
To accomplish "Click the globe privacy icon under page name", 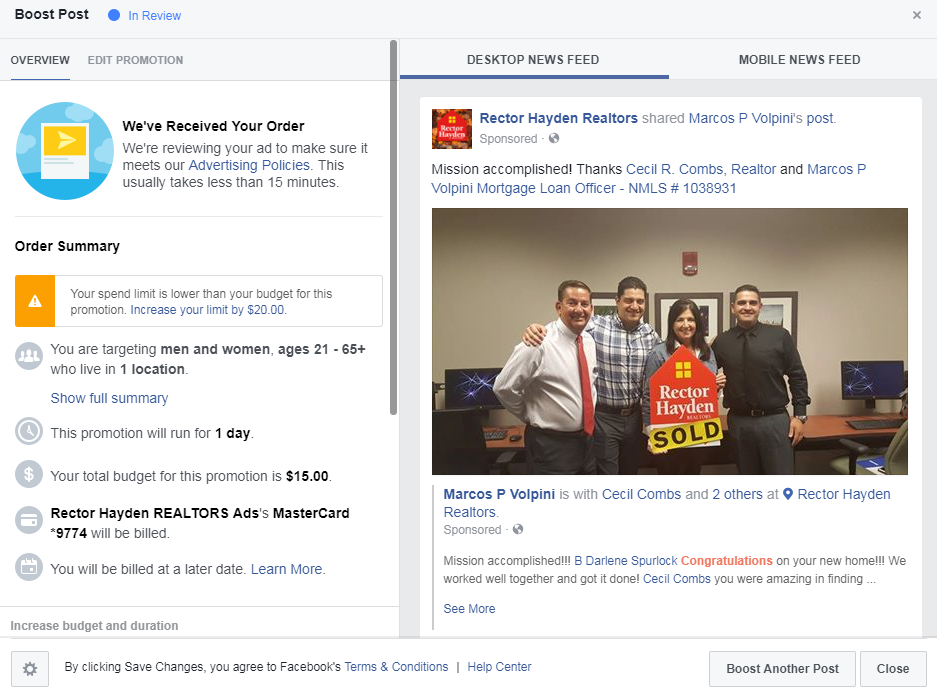I will 554,138.
